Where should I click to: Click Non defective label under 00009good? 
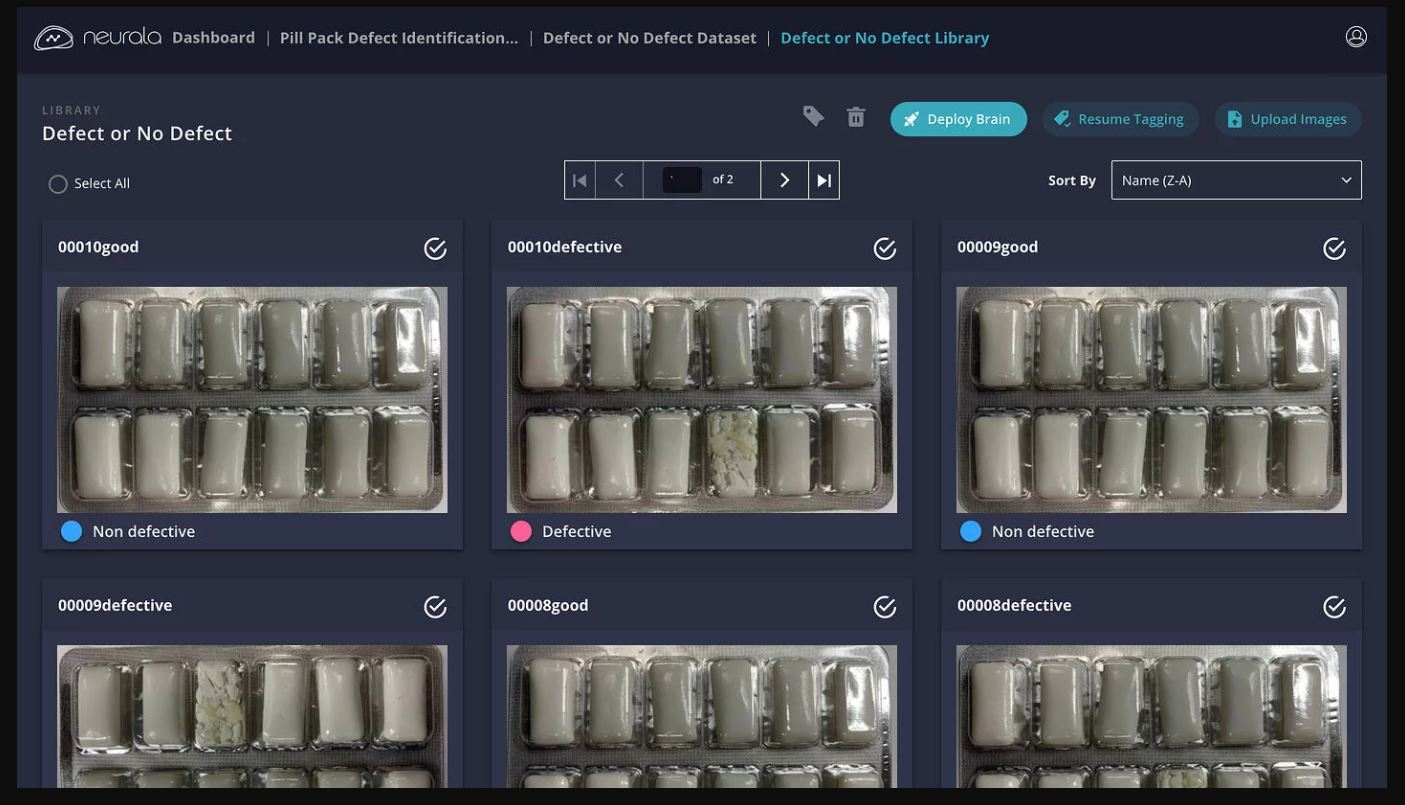point(1043,532)
